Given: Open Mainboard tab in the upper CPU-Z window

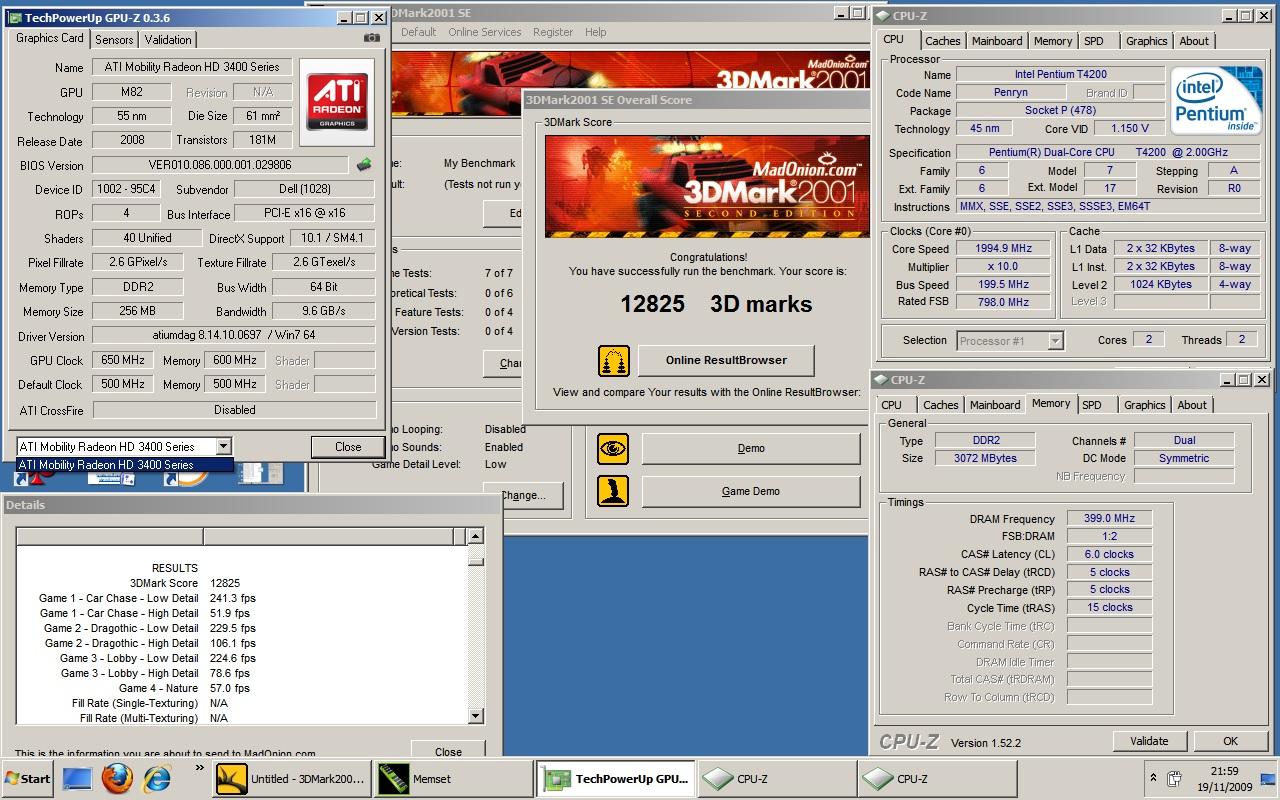Looking at the screenshot, I should [997, 41].
